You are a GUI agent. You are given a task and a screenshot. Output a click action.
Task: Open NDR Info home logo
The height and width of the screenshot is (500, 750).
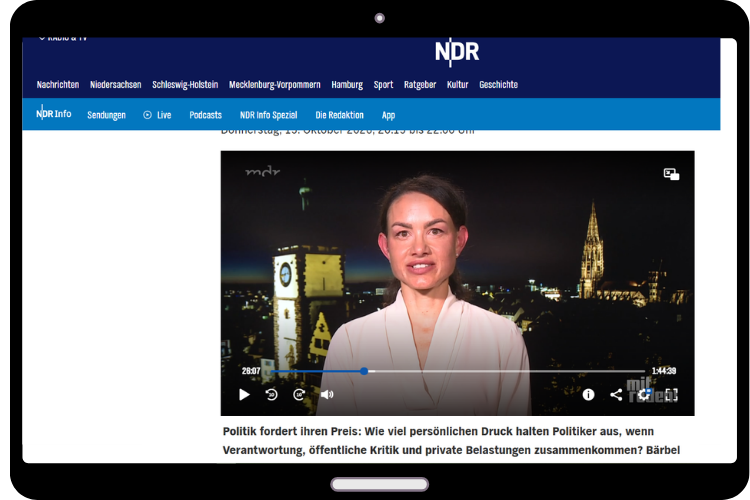pyautogui.click(x=54, y=114)
